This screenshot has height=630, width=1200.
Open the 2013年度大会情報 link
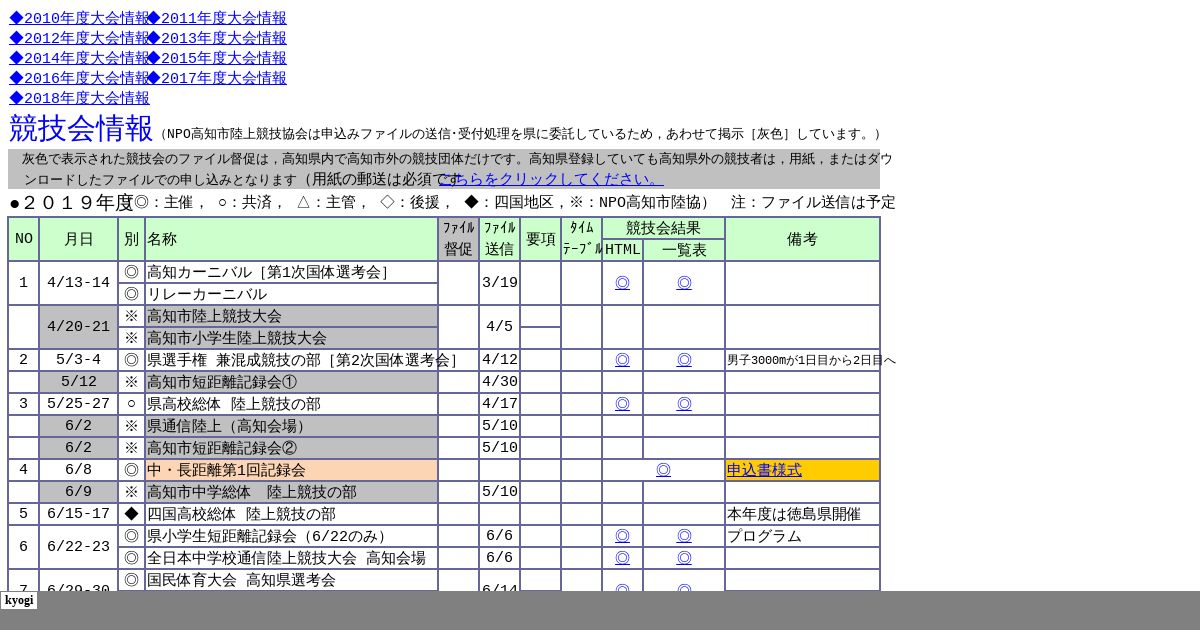[217, 38]
